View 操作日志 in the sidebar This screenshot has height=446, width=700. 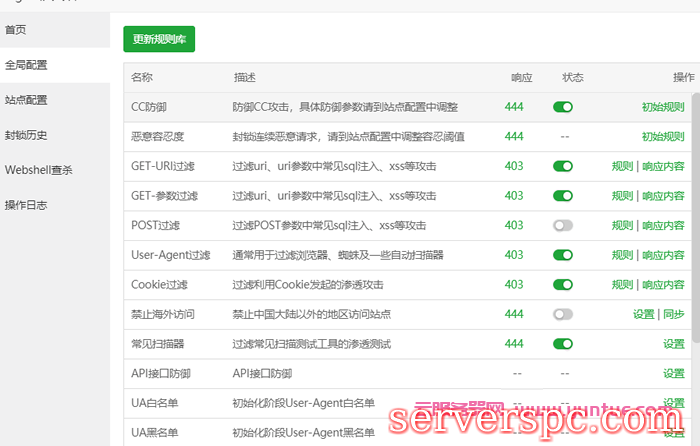26,205
